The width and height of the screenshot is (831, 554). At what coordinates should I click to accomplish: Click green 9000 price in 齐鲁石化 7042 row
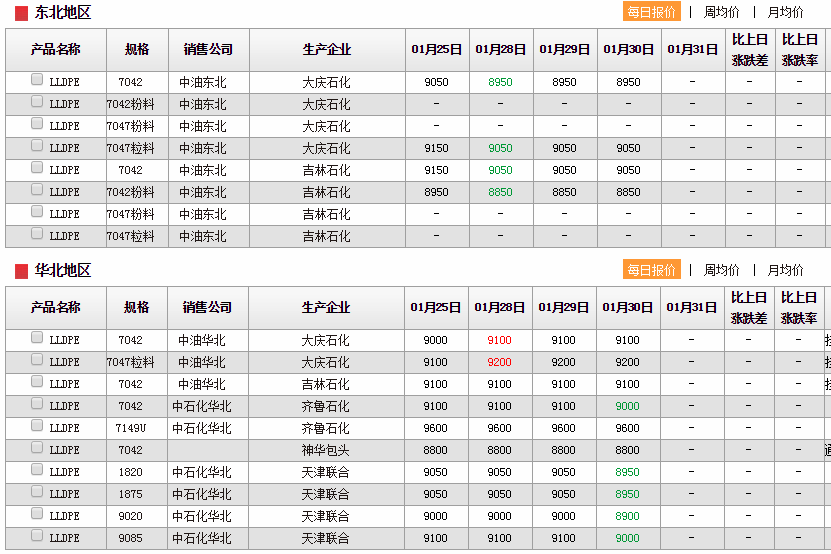[x=627, y=407]
